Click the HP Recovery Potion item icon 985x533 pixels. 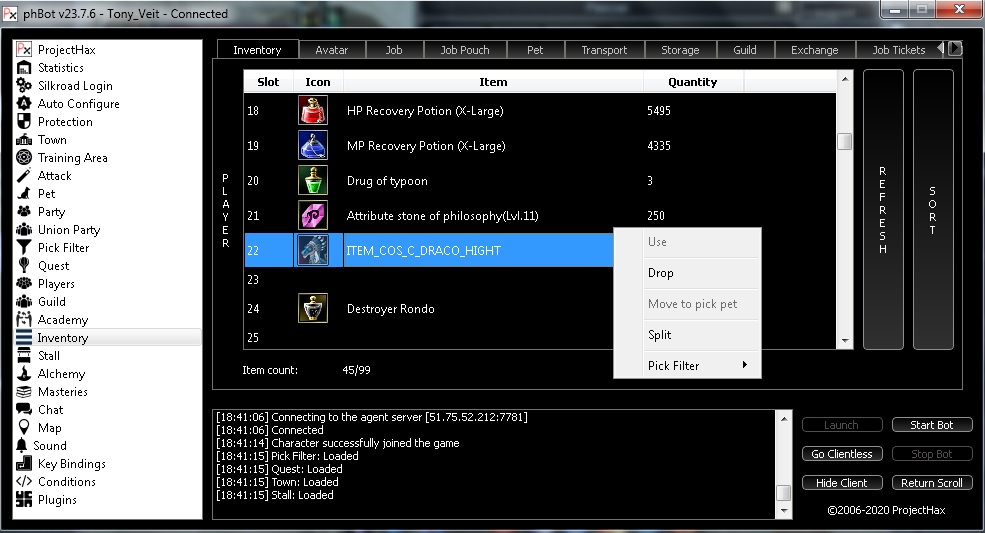313,111
